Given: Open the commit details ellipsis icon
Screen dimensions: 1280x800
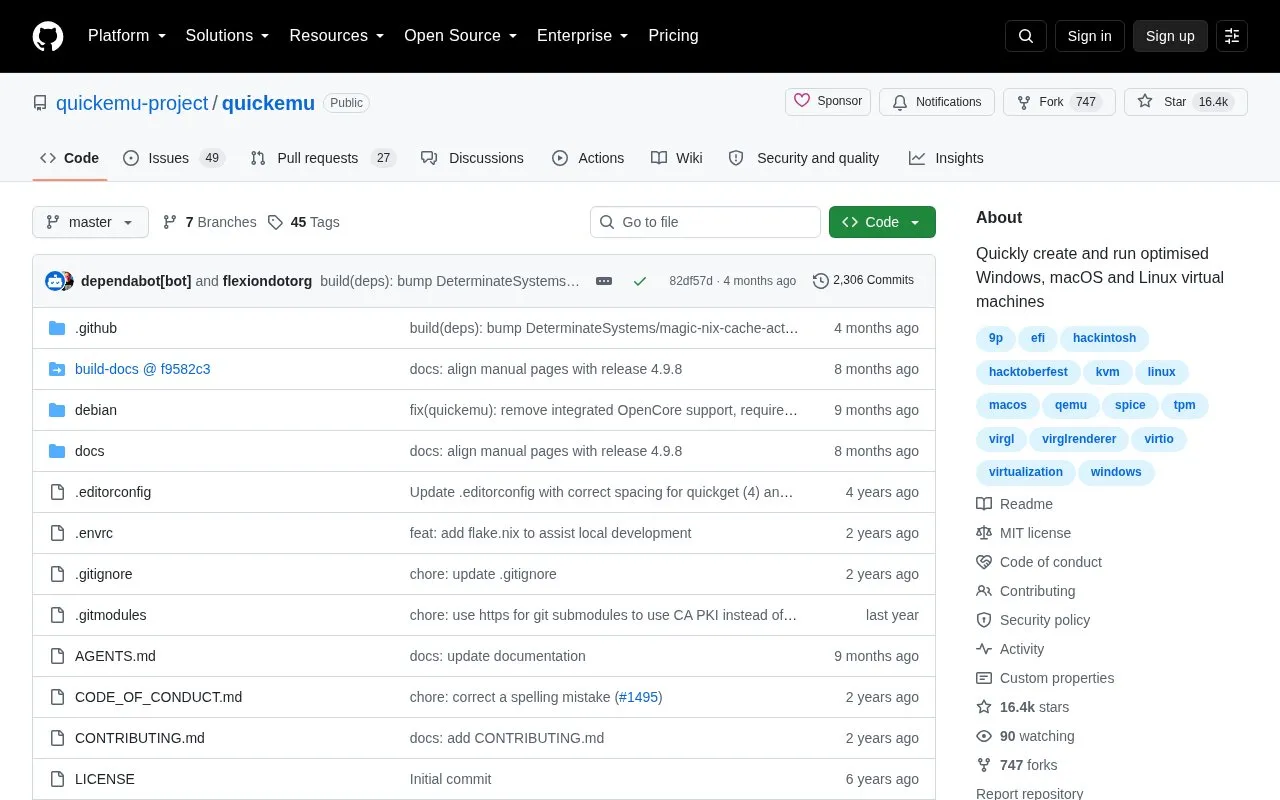Looking at the screenshot, I should 604,281.
